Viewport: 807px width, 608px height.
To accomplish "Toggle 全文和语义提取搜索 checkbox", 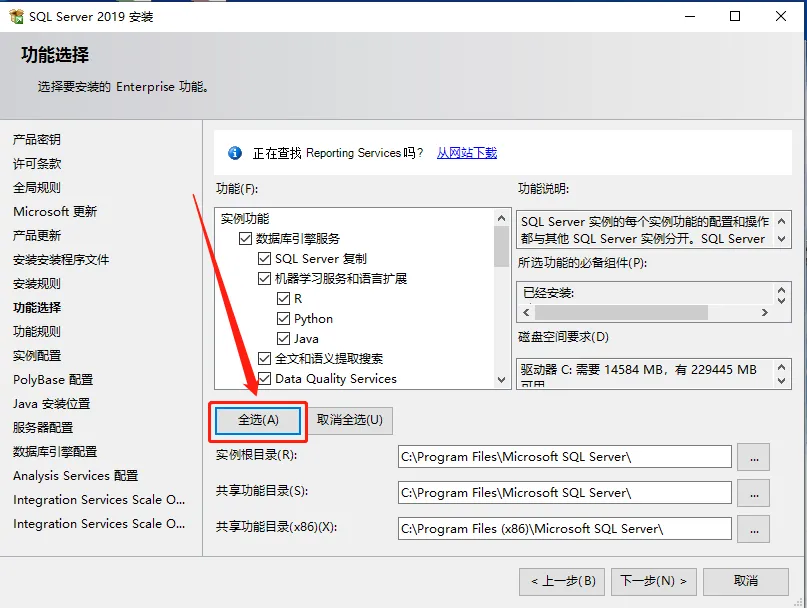I will 265,359.
